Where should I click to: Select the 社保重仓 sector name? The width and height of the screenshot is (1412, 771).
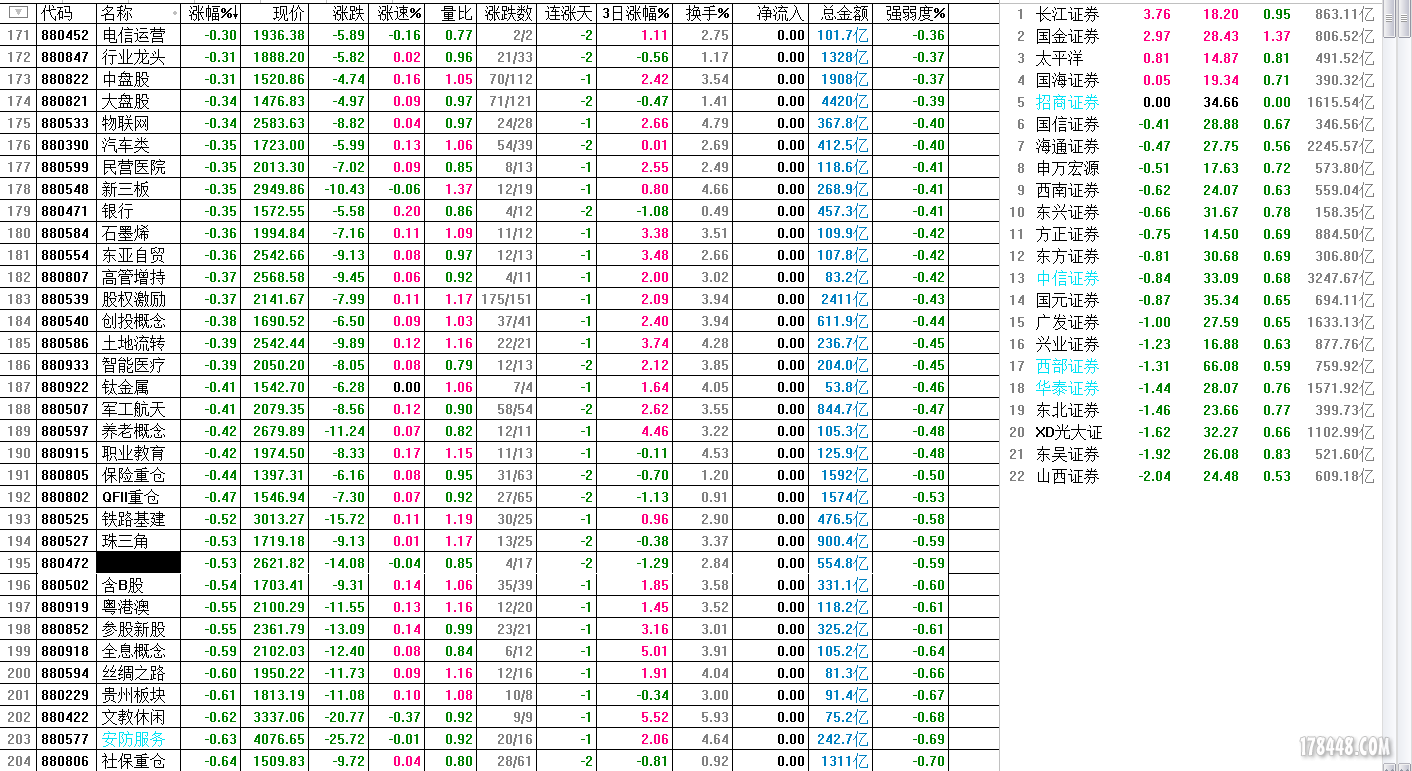click(x=133, y=761)
